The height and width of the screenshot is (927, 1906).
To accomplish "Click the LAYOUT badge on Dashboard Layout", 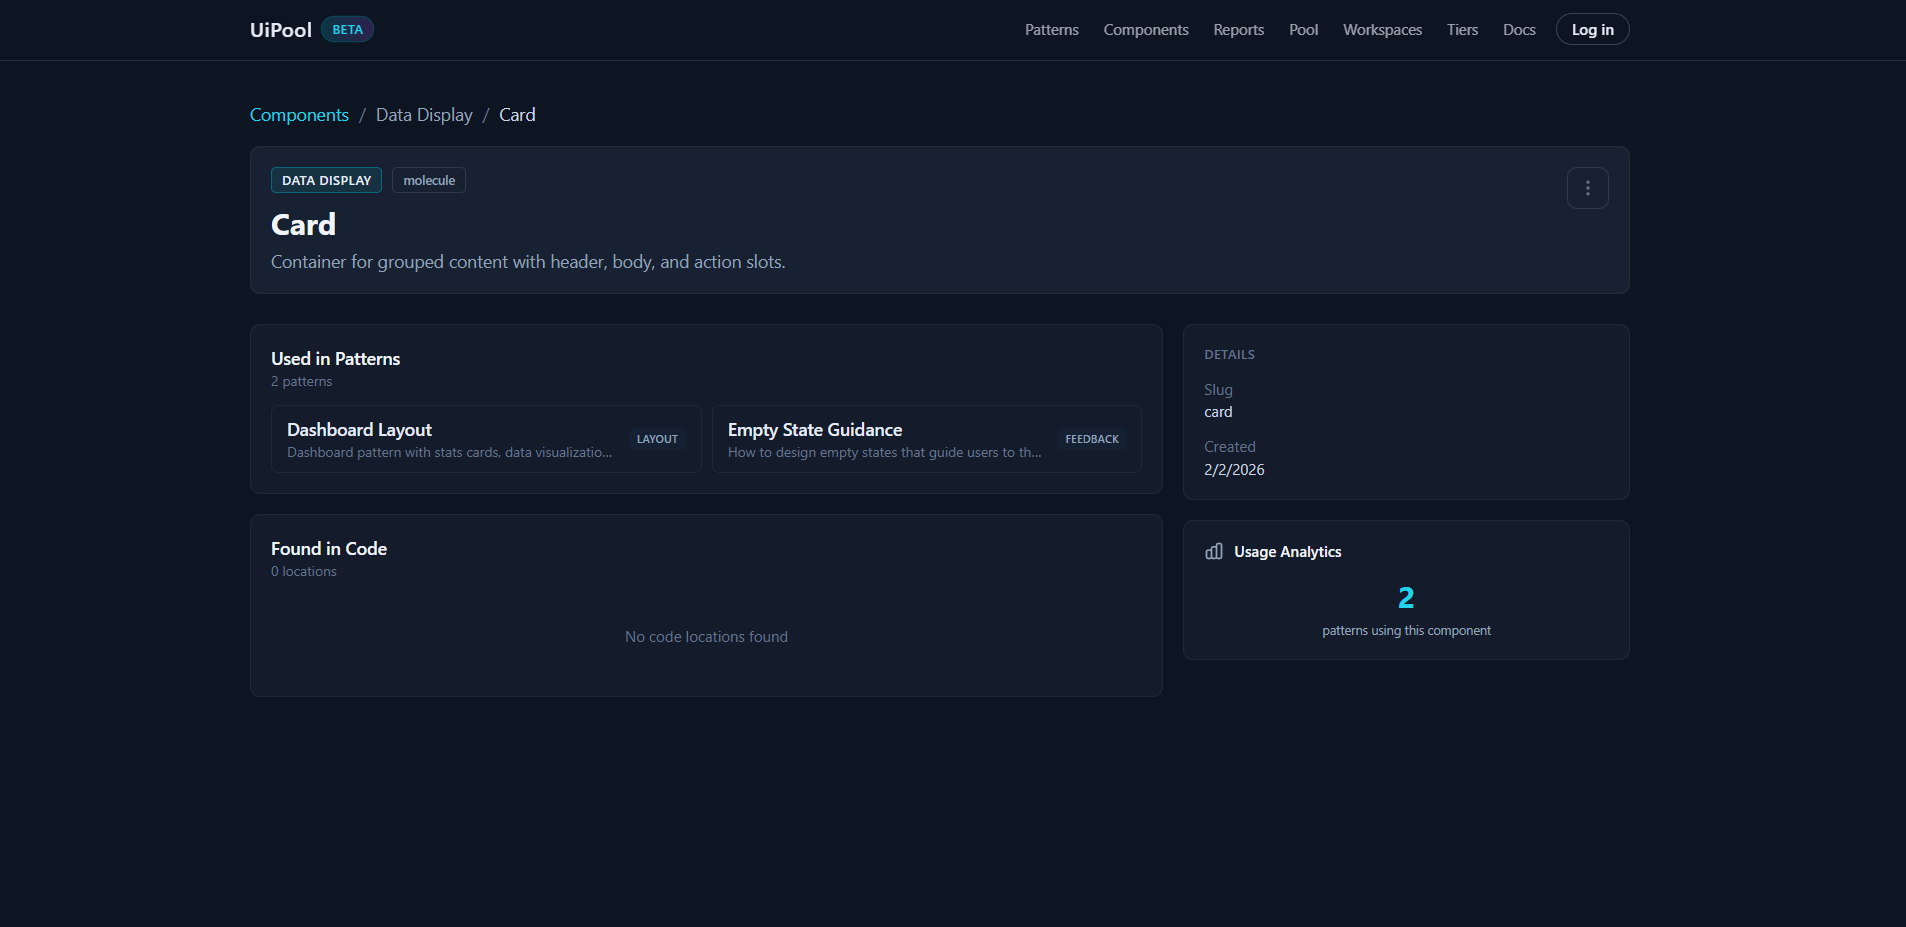I will [657, 439].
